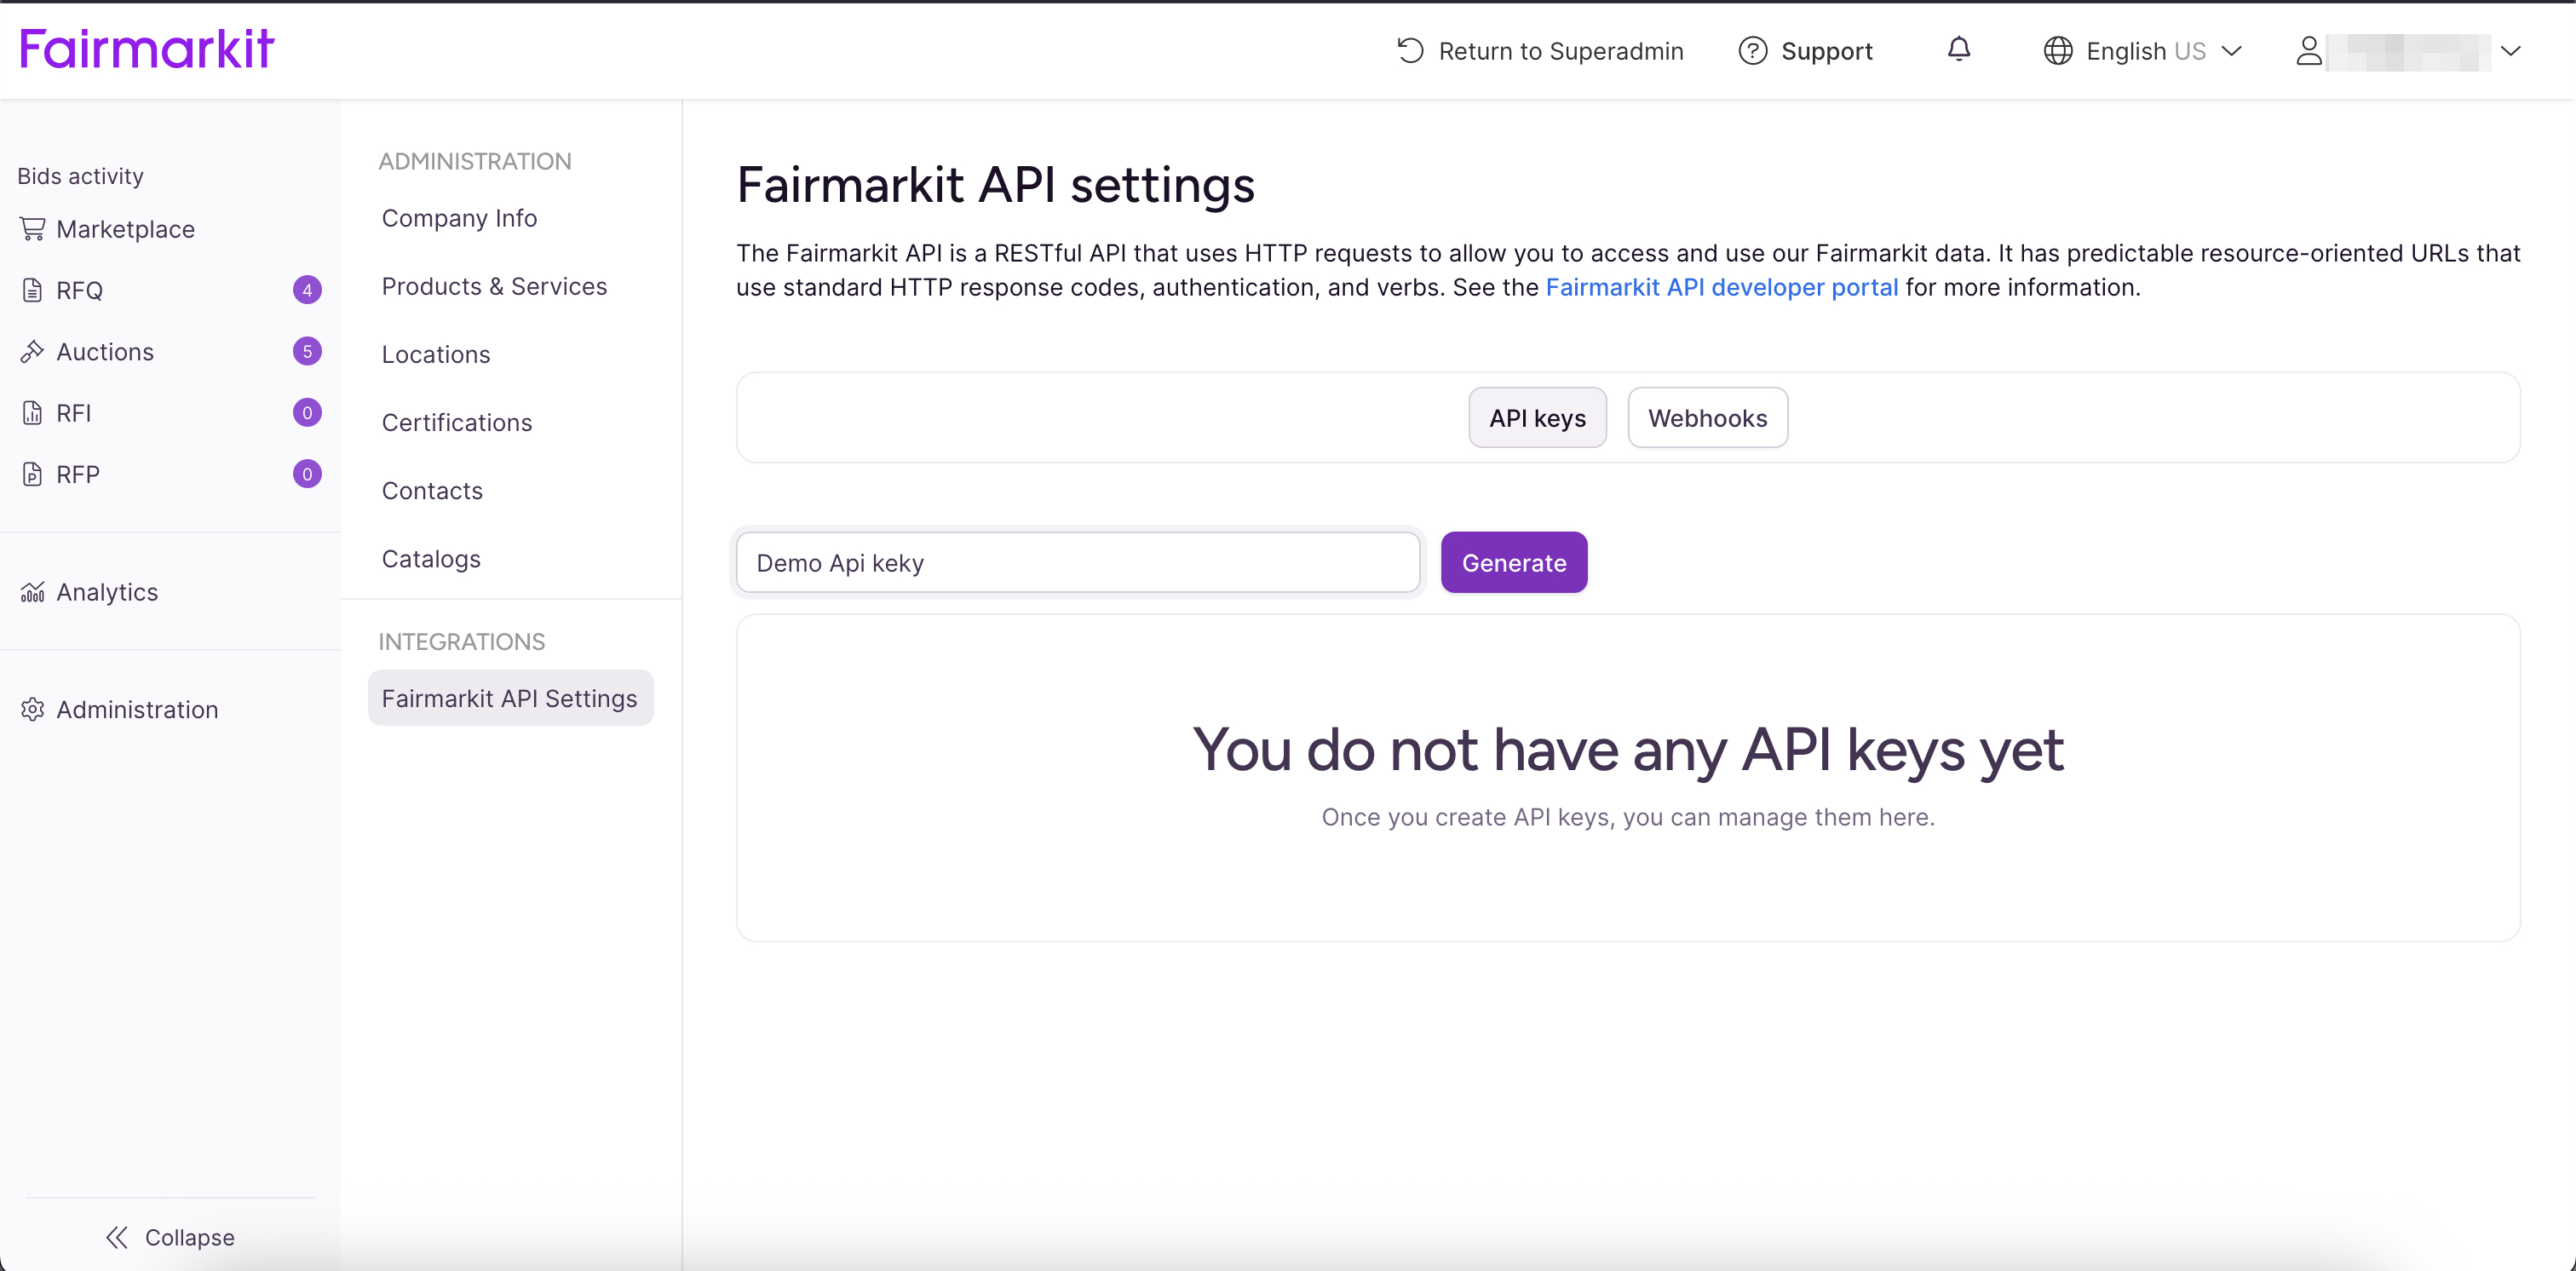2576x1271 pixels.
Task: Collapse the sidebar with Collapse button
Action: (170, 1237)
